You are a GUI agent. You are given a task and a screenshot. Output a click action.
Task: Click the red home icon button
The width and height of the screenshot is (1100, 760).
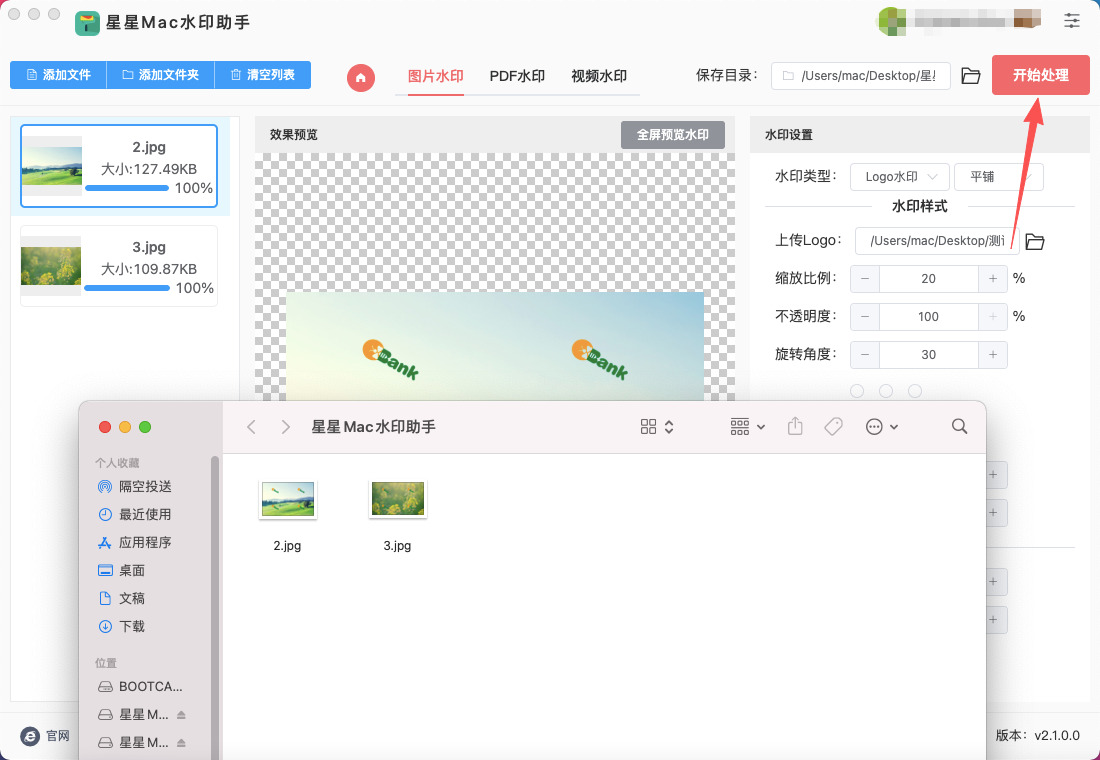click(x=361, y=77)
